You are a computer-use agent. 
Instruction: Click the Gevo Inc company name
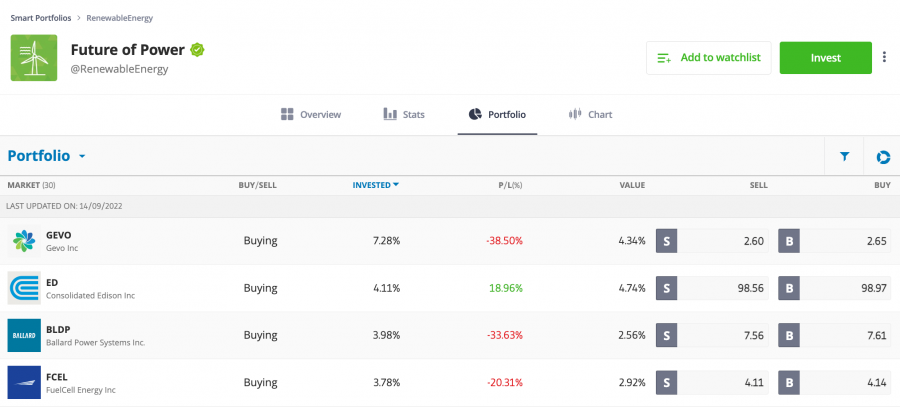[62, 249]
